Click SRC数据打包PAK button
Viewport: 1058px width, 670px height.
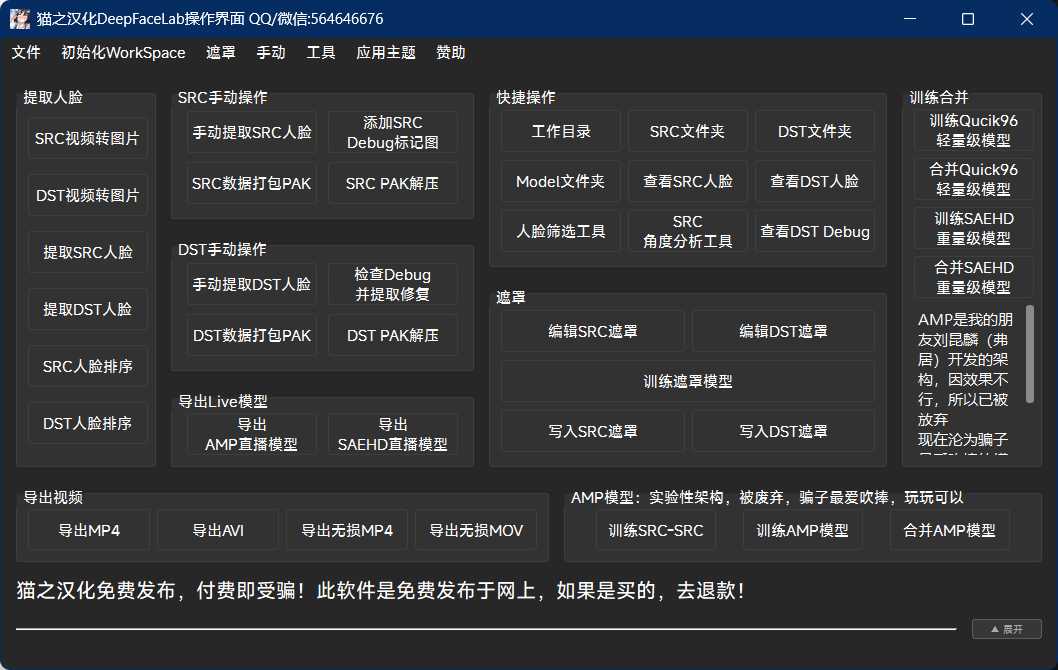[252, 183]
